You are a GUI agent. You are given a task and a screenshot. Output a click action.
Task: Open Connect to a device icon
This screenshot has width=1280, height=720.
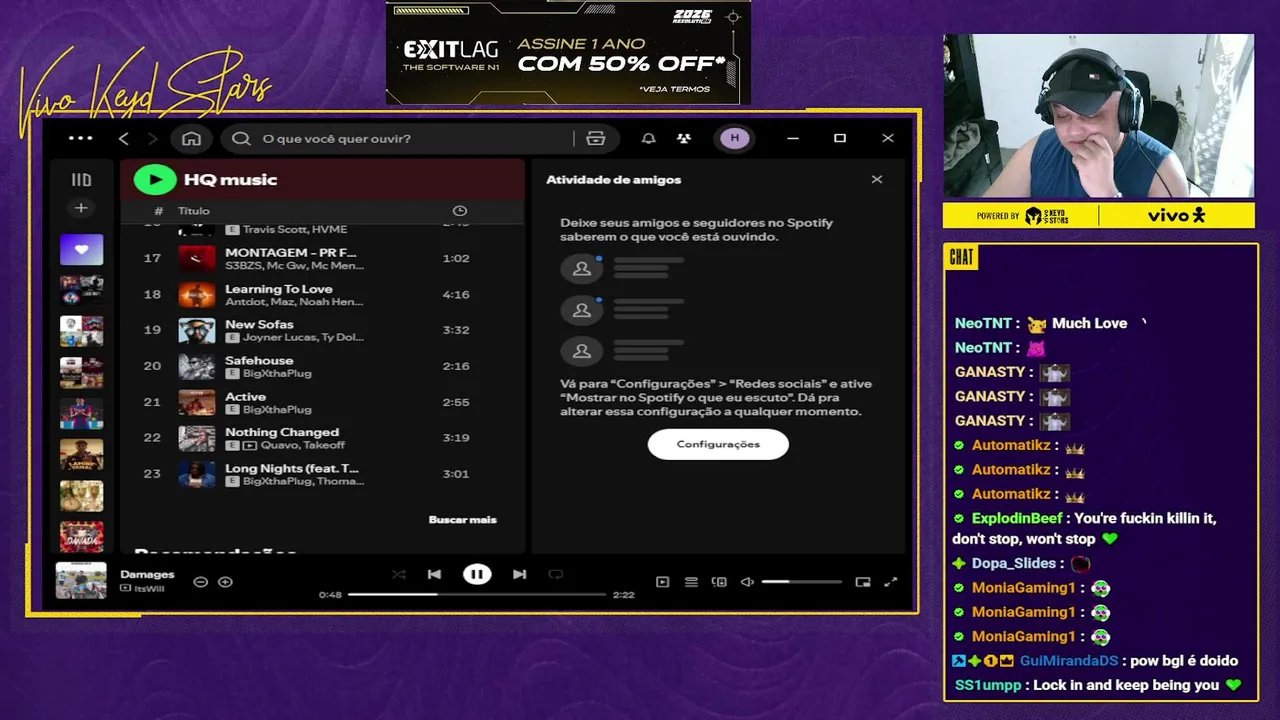click(x=719, y=582)
